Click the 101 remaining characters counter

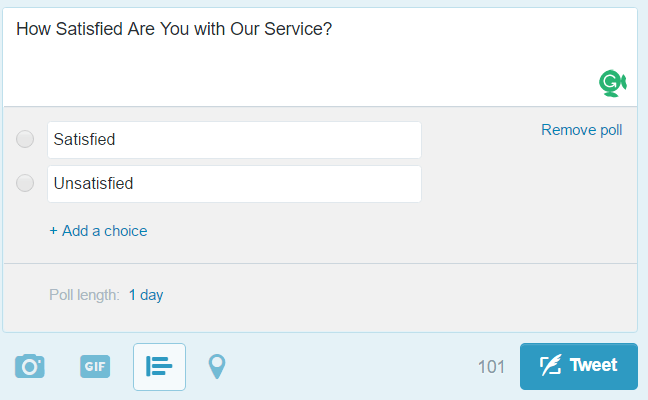pos(491,367)
